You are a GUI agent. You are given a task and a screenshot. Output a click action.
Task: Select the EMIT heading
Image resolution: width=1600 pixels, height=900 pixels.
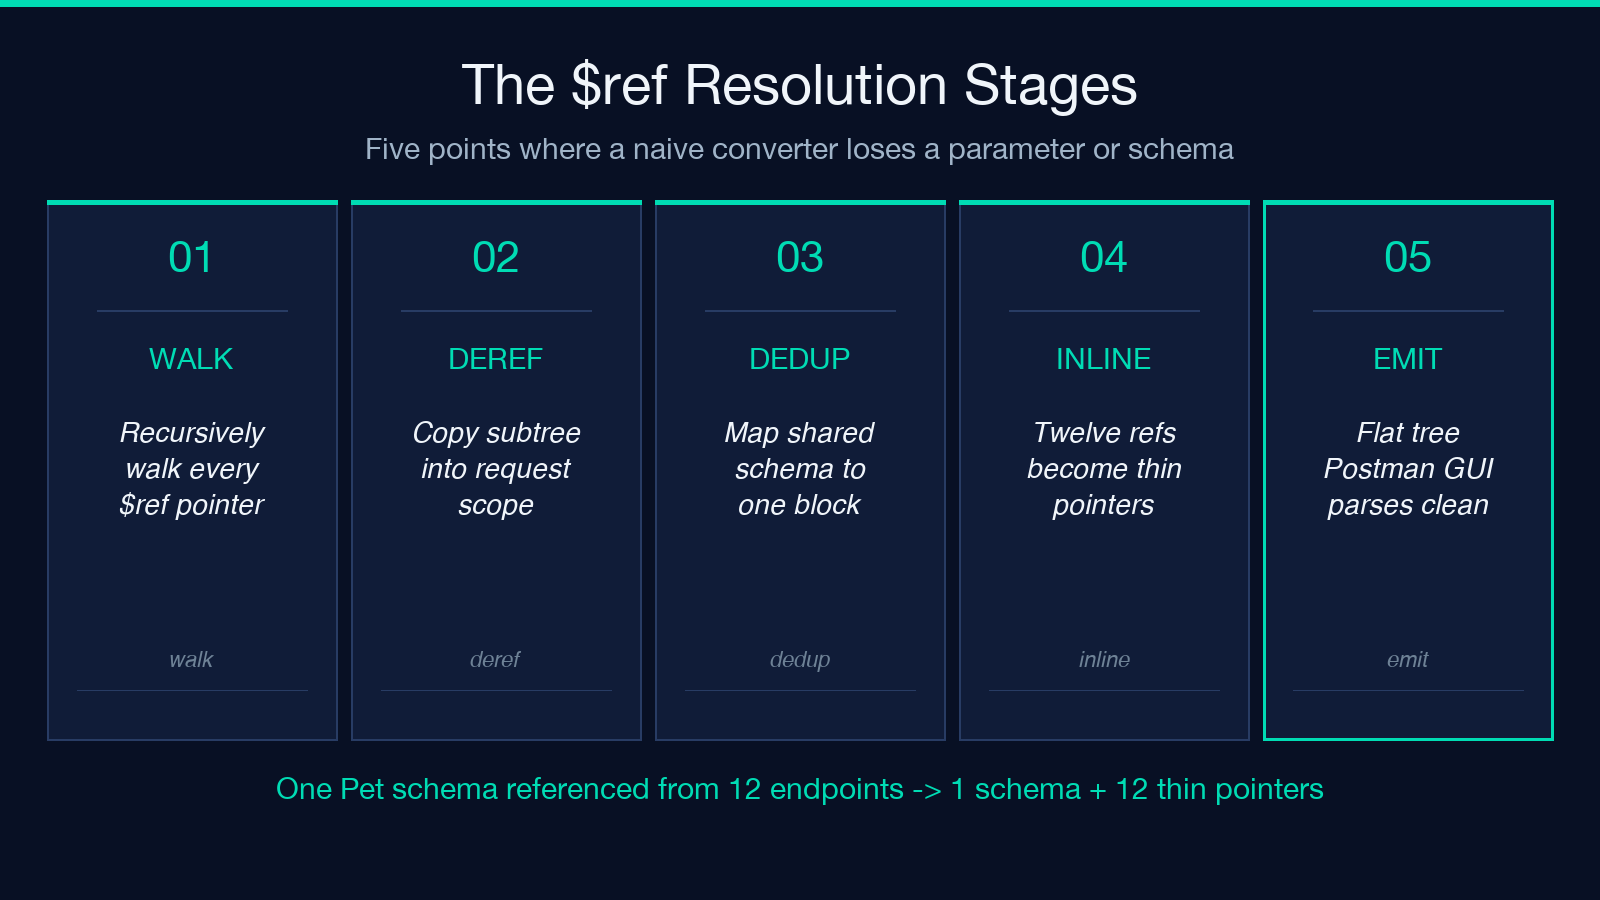(1408, 359)
